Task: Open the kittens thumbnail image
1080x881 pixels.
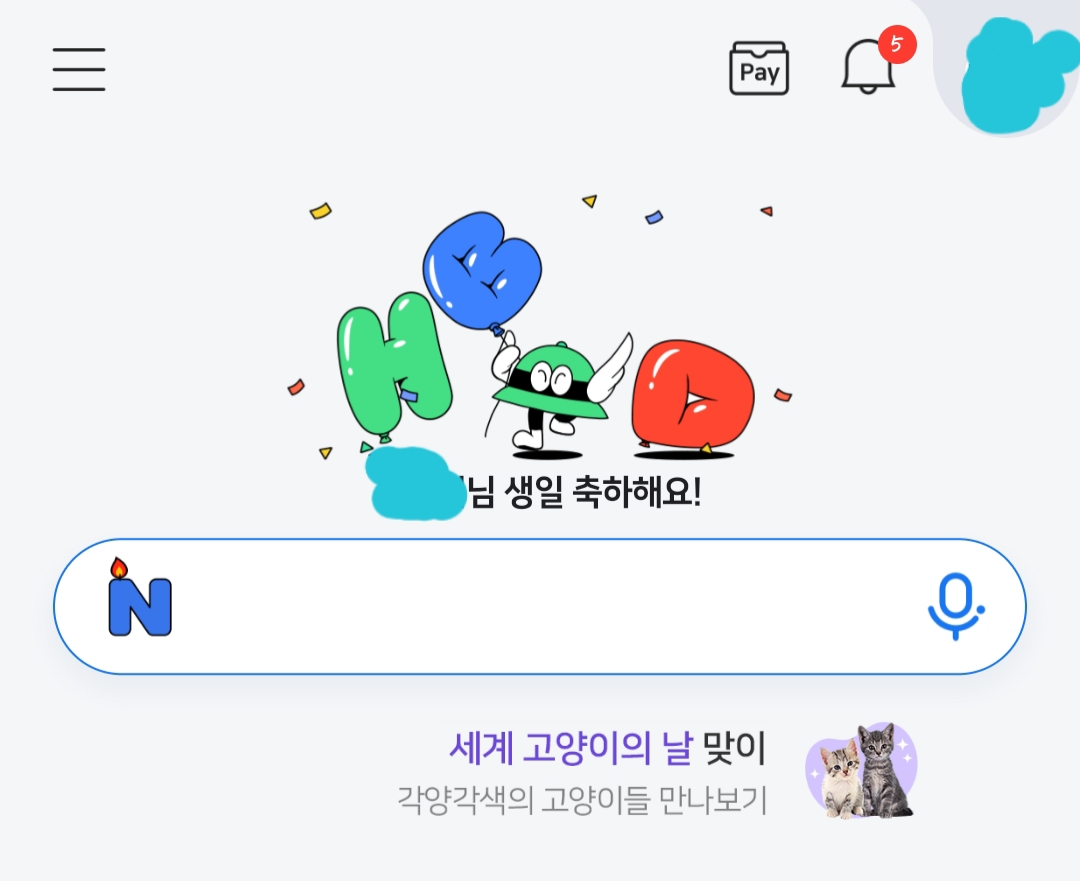Action: click(x=861, y=771)
